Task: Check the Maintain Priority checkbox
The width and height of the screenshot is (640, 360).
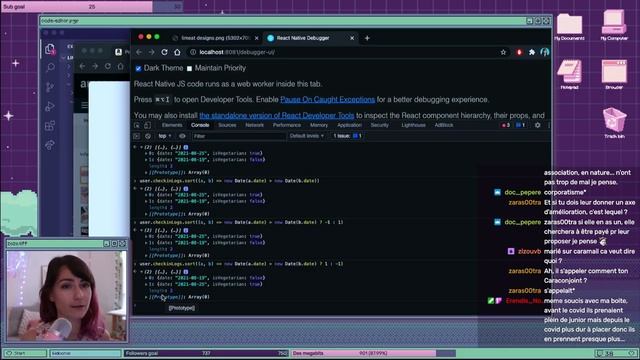Action: tap(189, 69)
